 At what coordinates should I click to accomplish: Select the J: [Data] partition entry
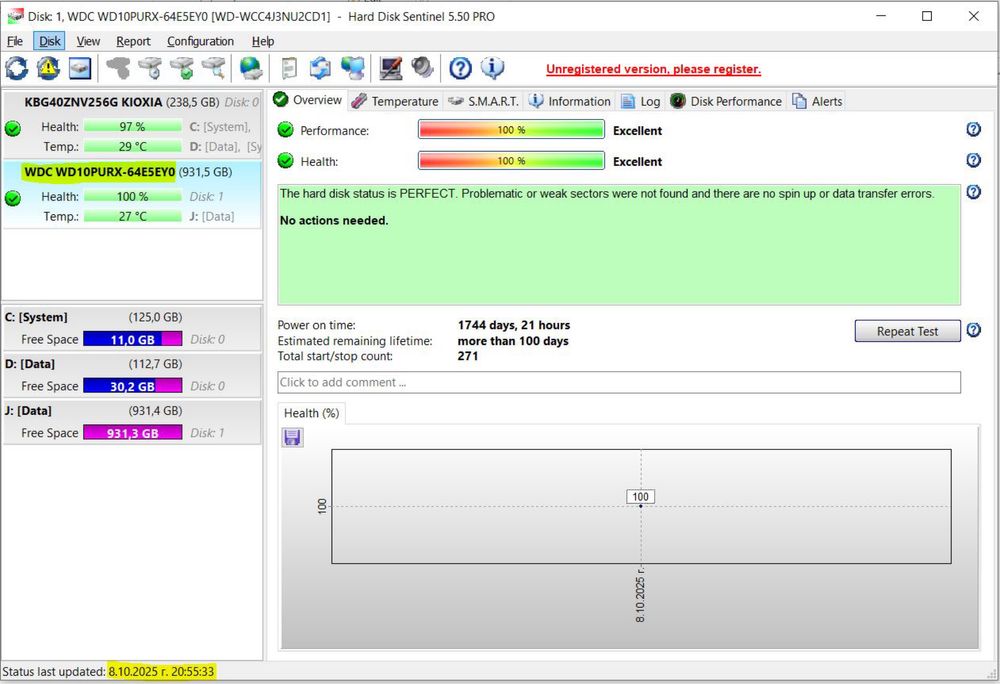tap(131, 421)
